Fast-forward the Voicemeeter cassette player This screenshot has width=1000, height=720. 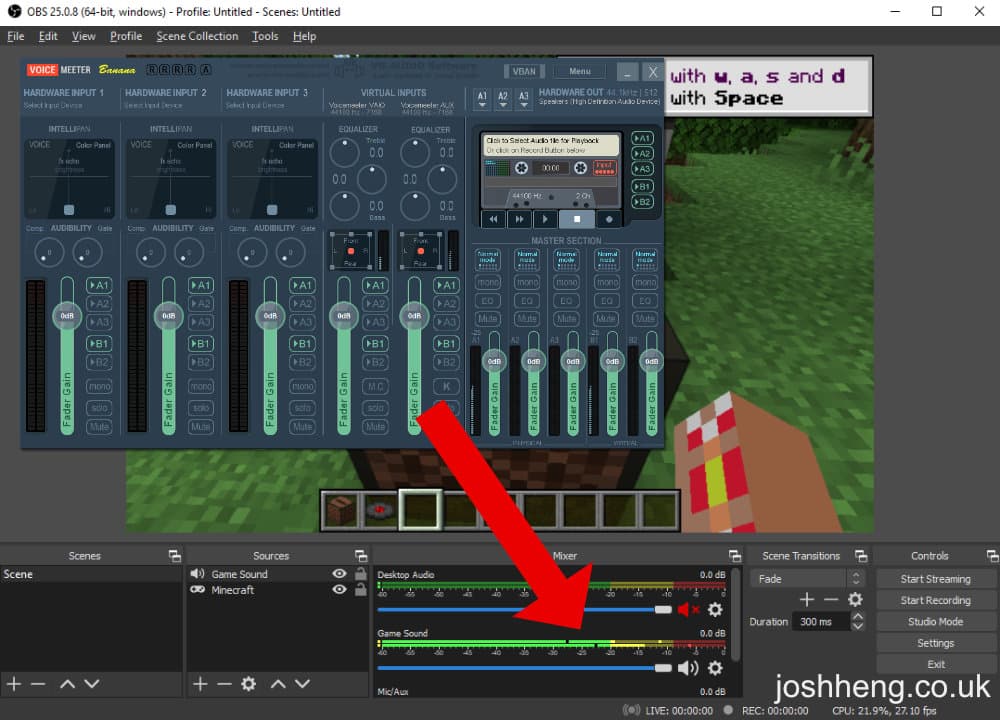[519, 219]
